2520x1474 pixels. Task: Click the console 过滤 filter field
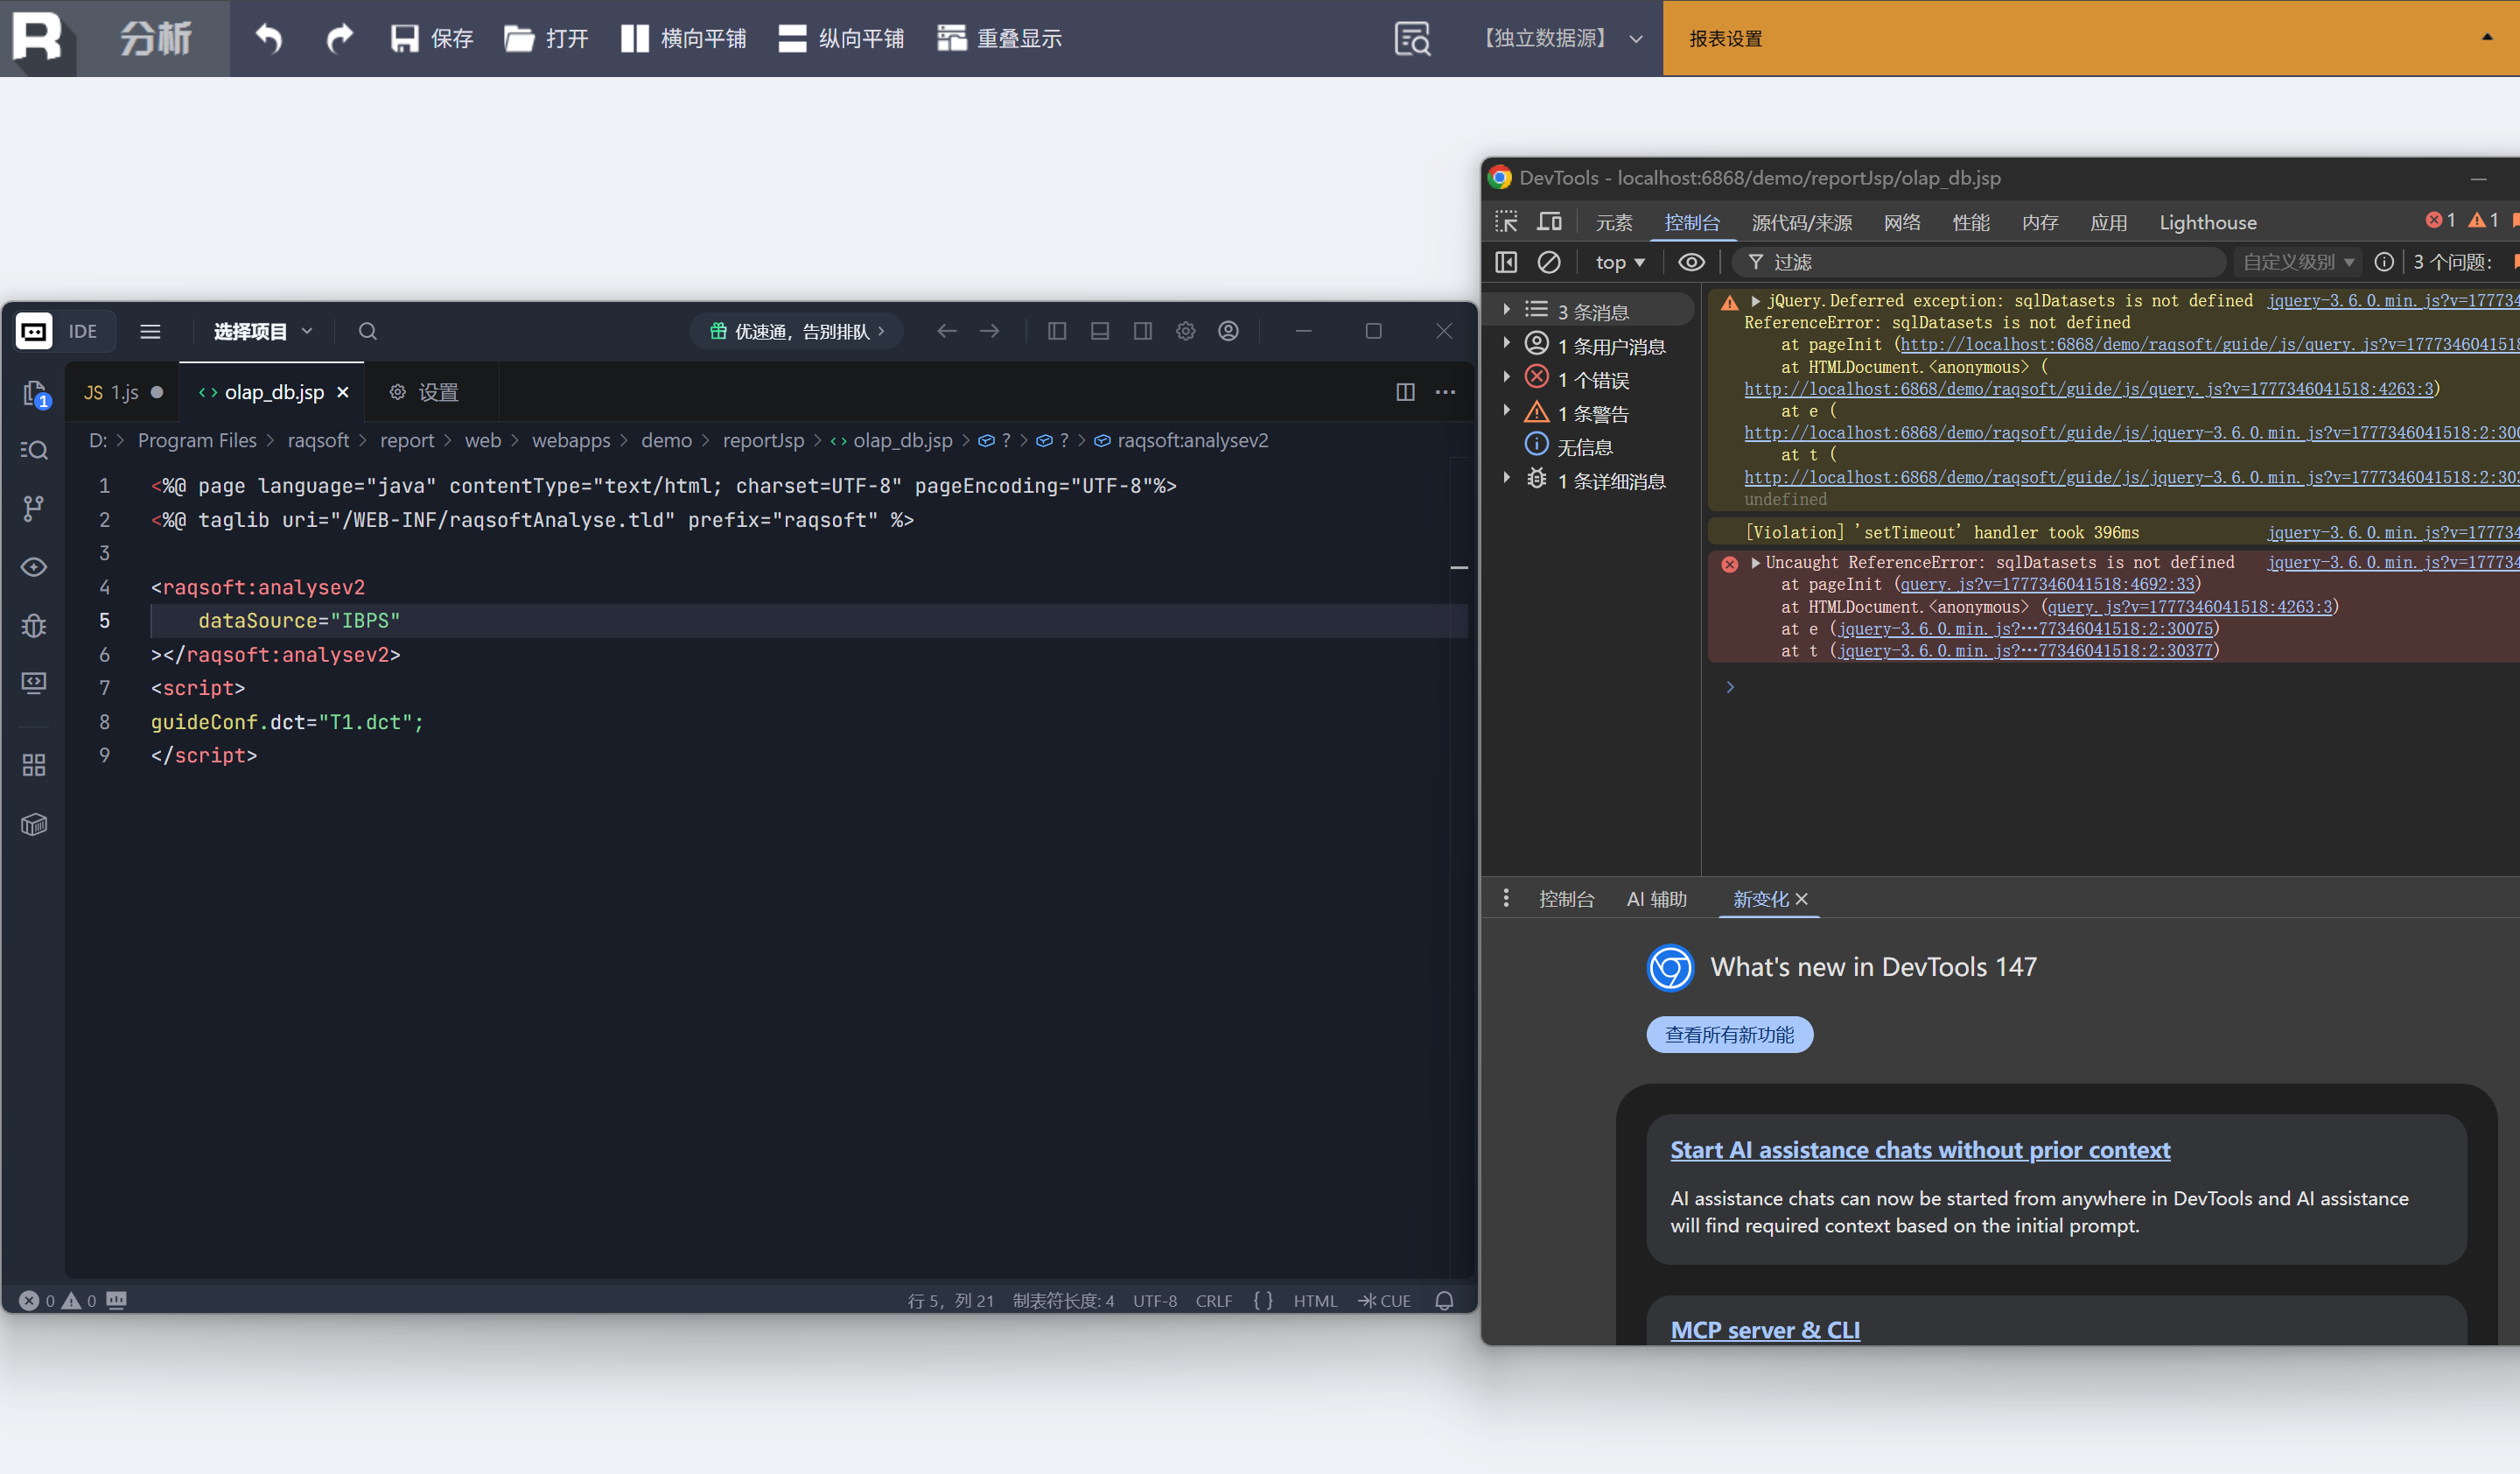coord(1980,262)
